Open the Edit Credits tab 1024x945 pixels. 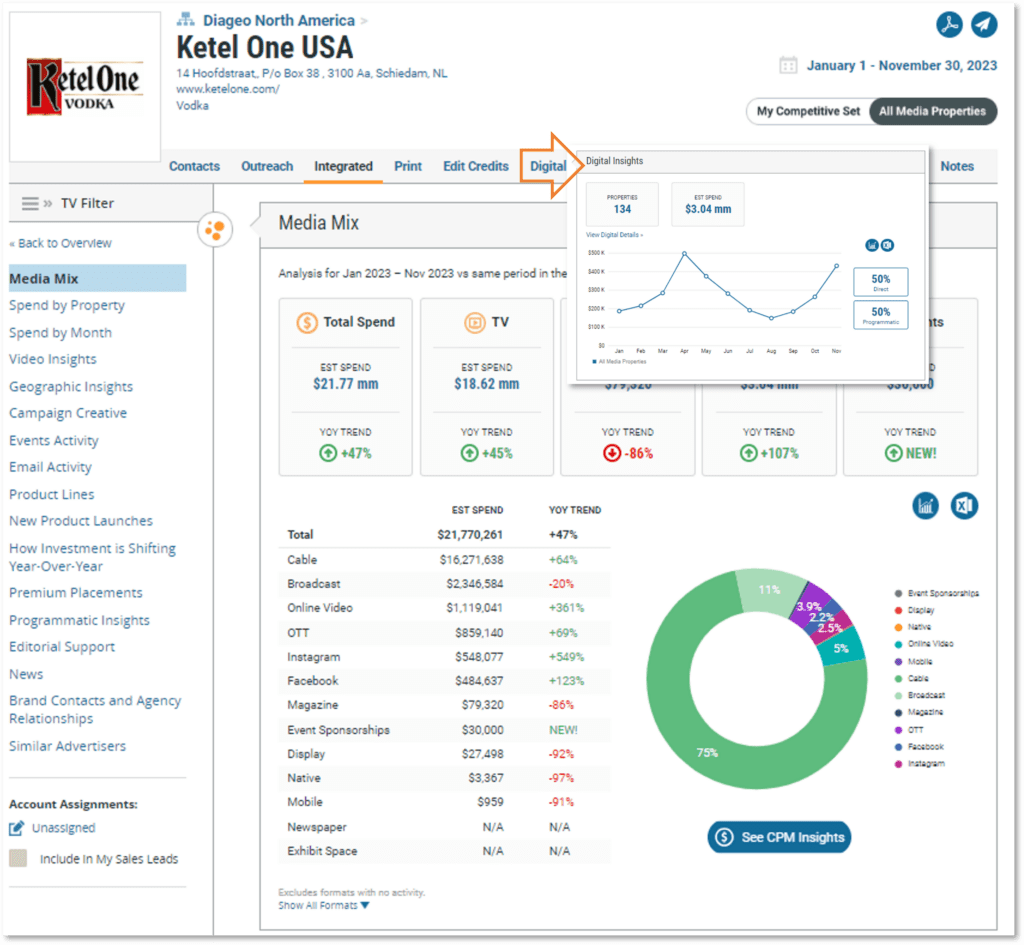[x=475, y=166]
